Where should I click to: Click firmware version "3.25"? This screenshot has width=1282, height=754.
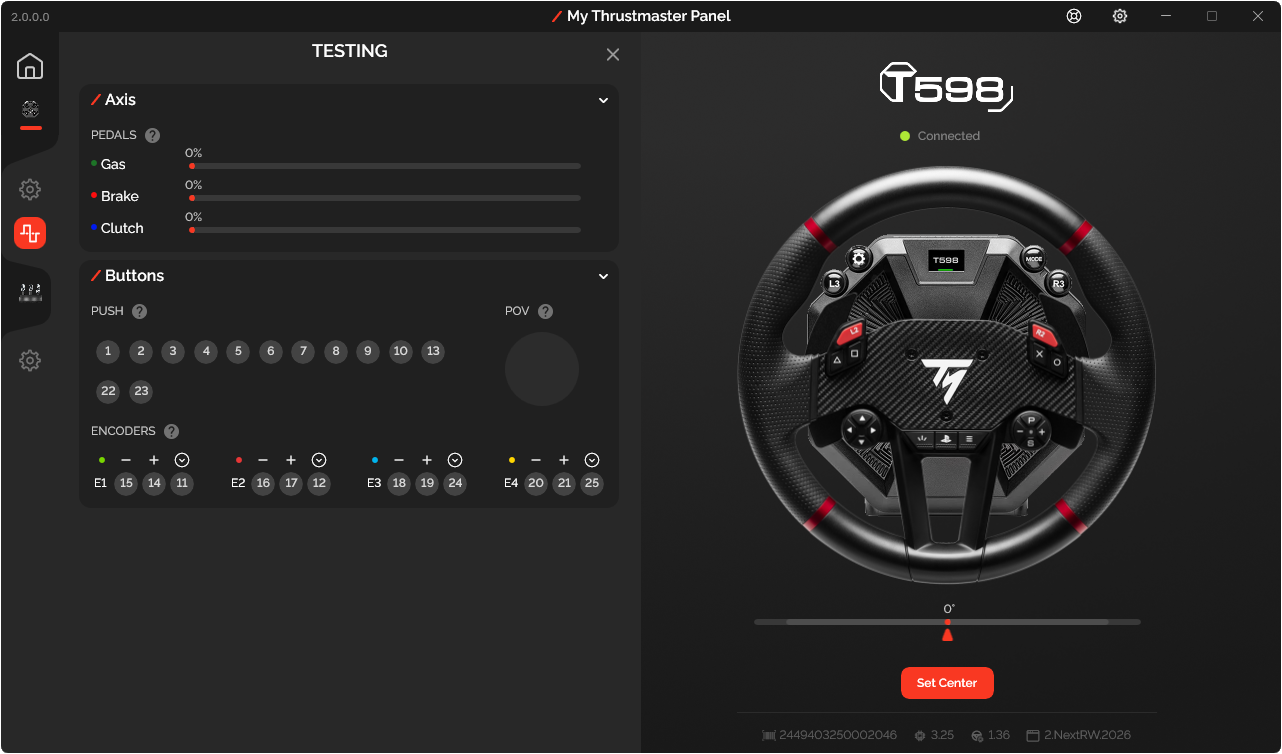coord(942,735)
